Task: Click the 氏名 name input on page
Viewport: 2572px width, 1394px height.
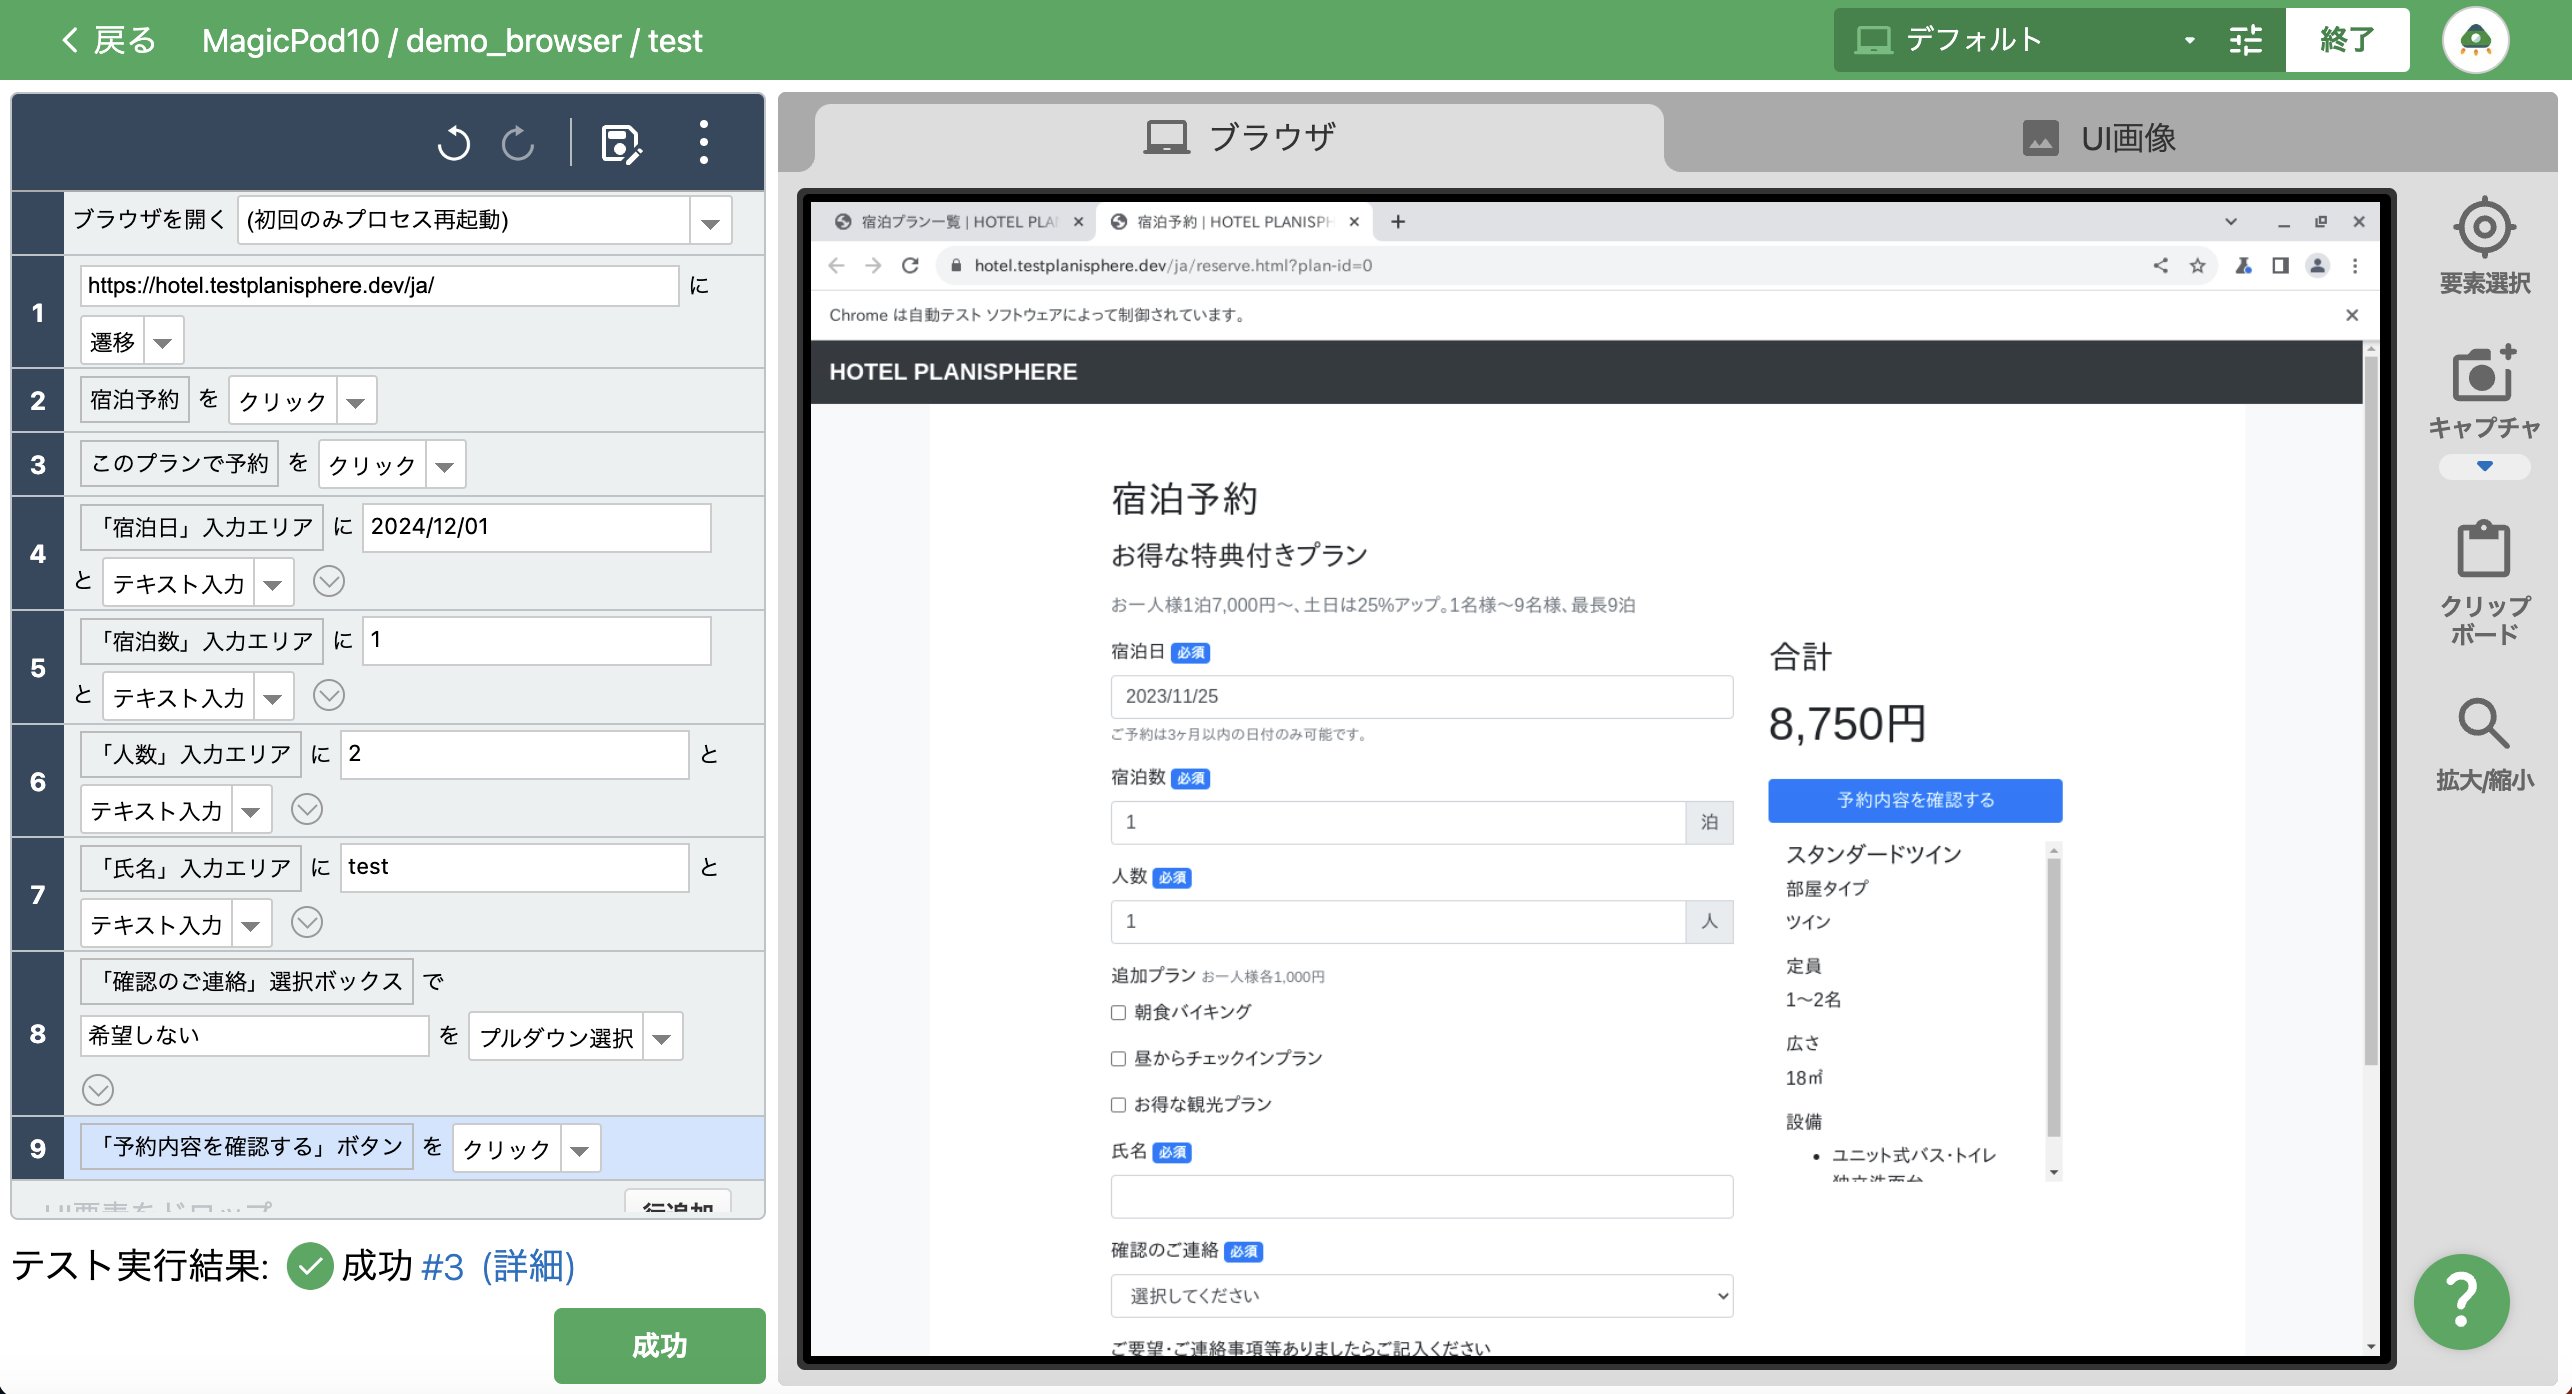Action: click(x=1421, y=1196)
